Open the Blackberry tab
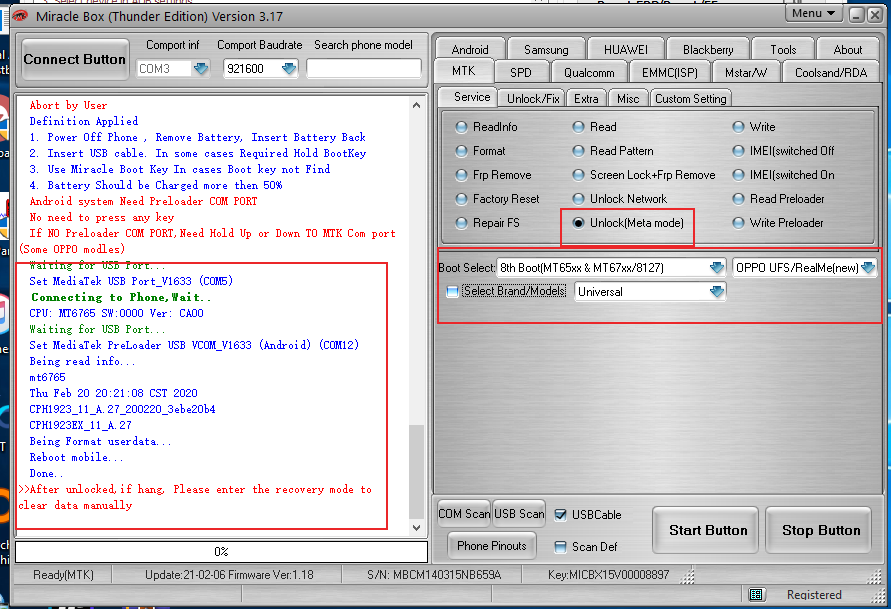 (x=708, y=49)
